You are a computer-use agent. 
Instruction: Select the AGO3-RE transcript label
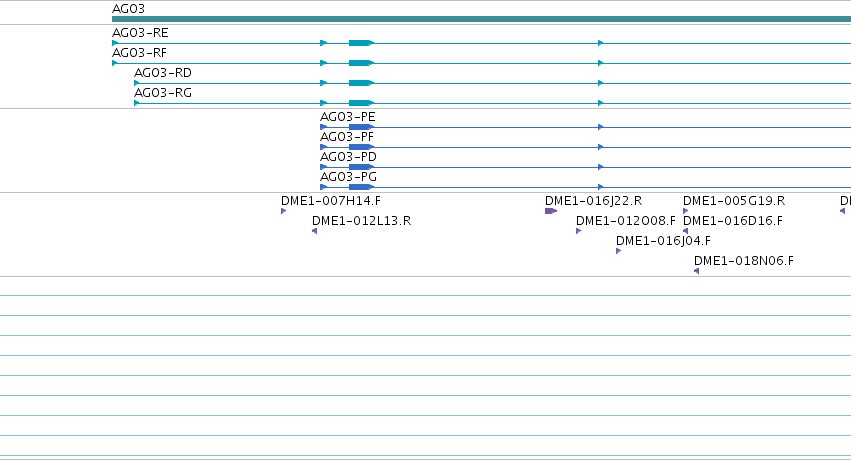140,33
